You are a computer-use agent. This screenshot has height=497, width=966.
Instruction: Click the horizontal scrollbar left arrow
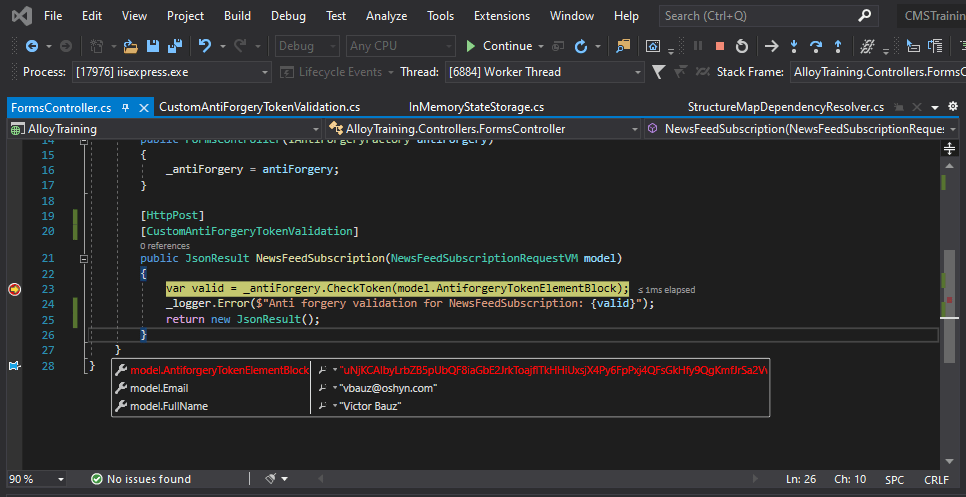(320, 479)
